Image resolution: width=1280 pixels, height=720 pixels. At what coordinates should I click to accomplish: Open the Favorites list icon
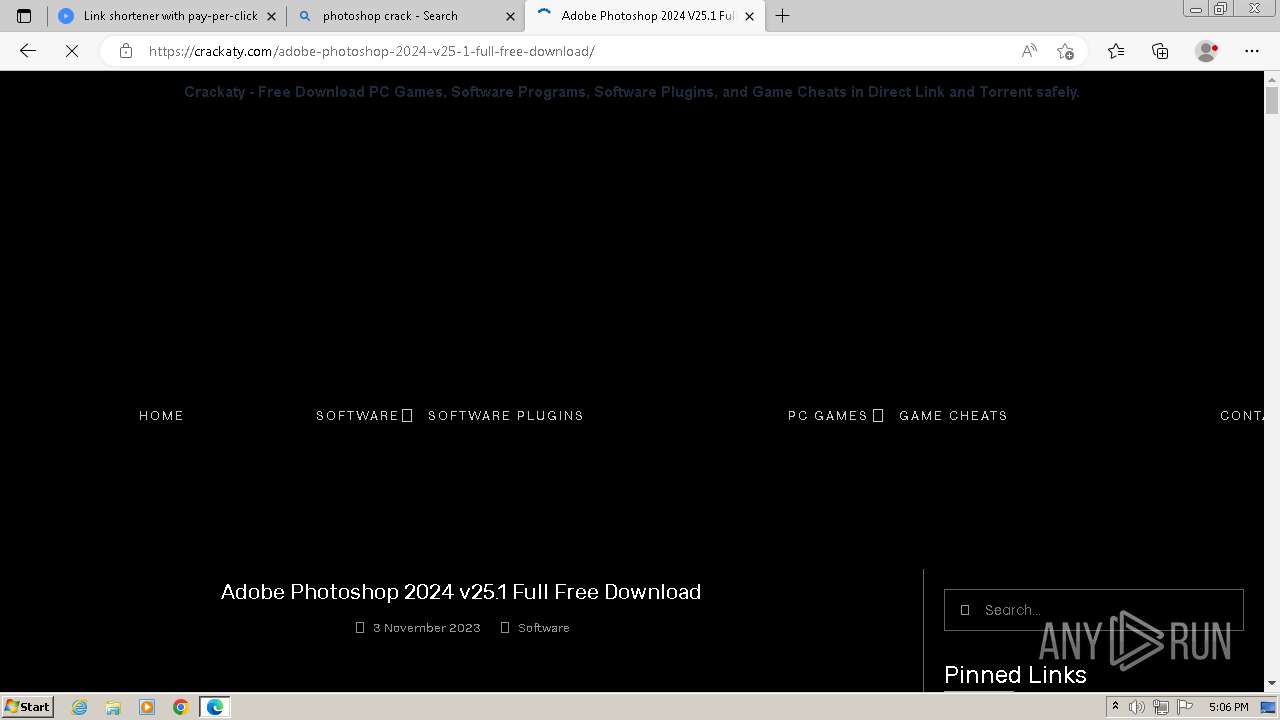click(1116, 51)
